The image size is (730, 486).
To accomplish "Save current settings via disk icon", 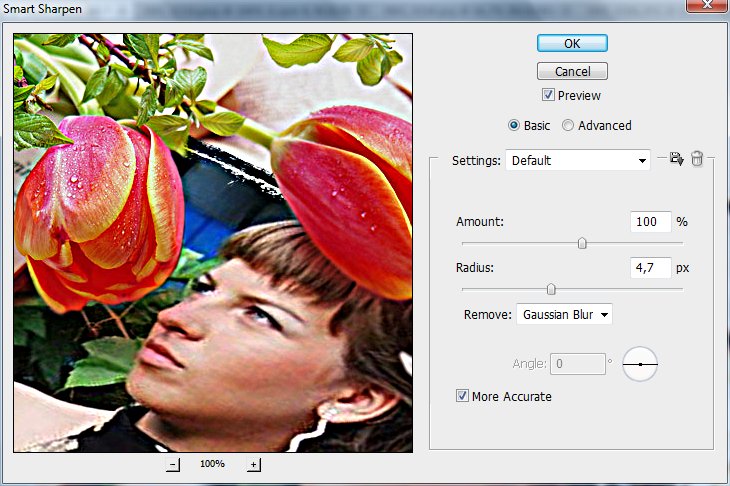I will point(676,159).
